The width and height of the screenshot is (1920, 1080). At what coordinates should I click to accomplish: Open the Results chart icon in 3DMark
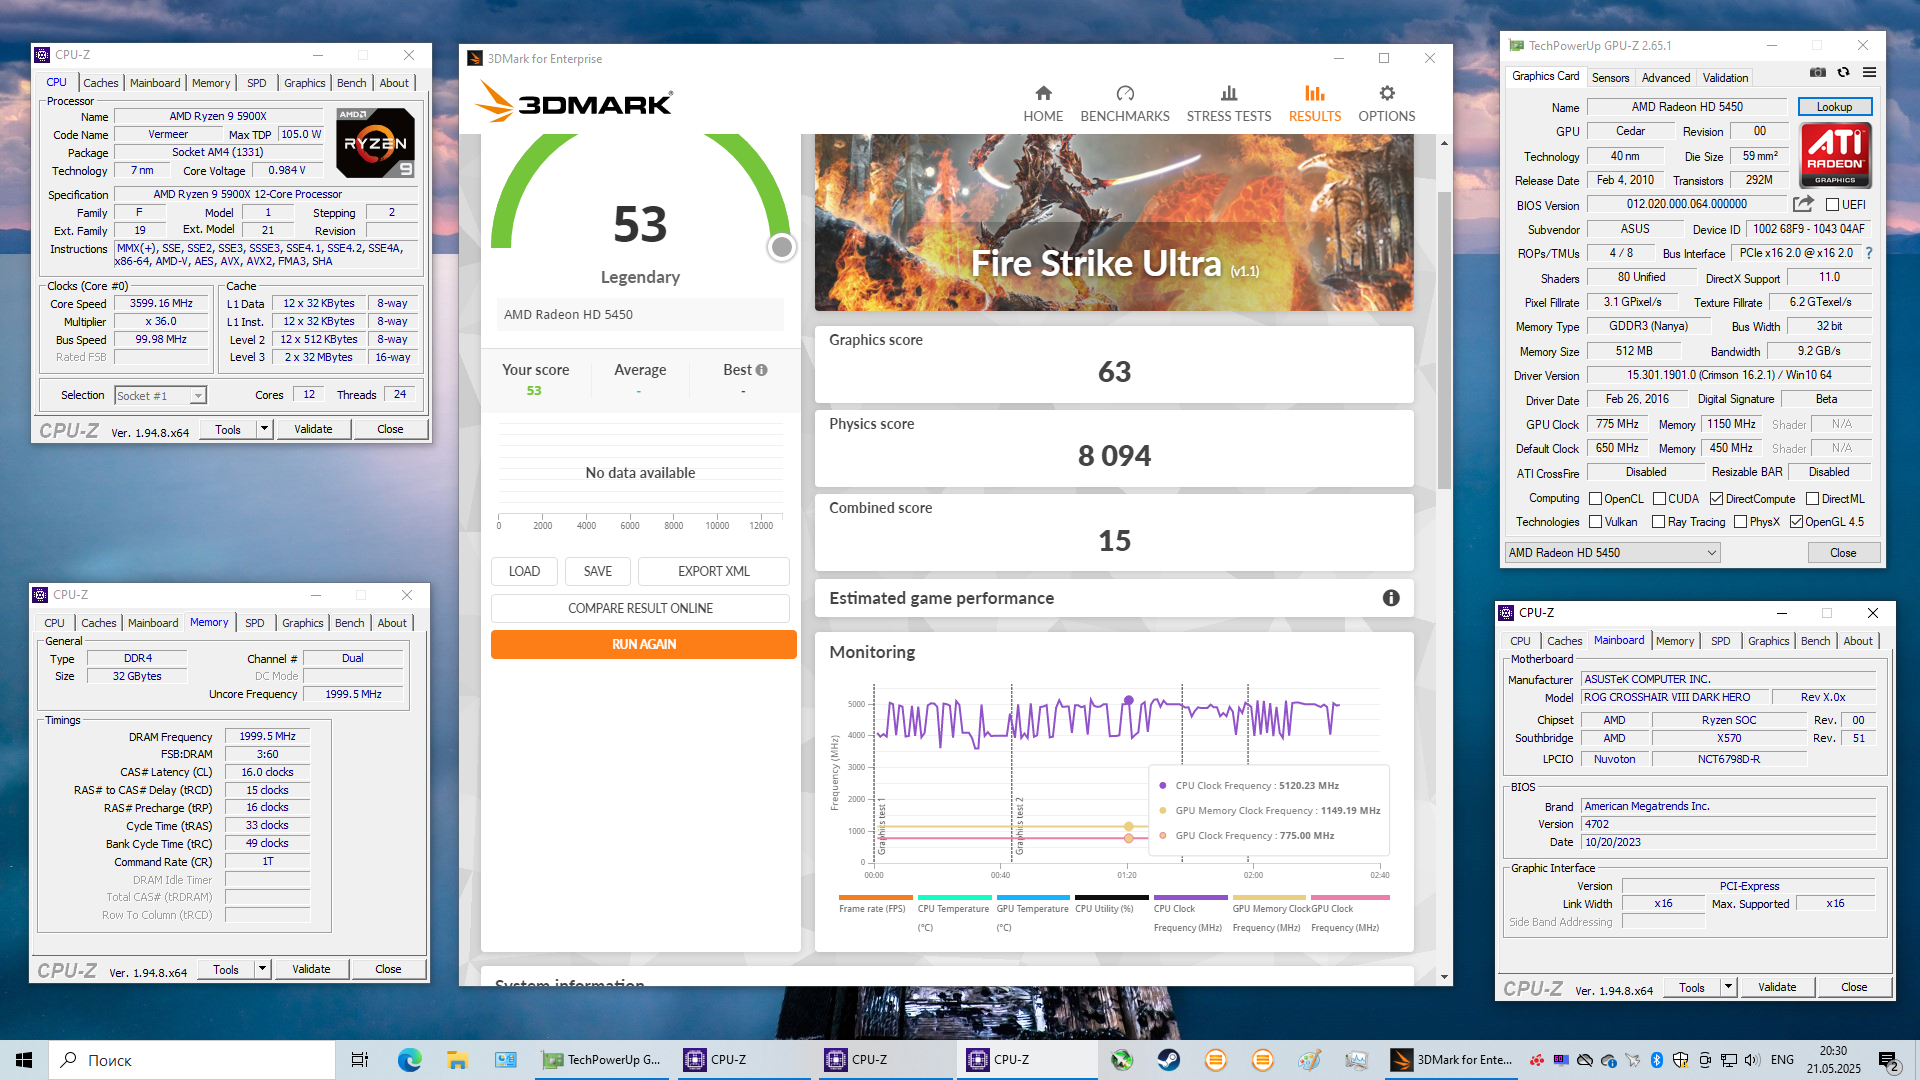[x=1315, y=93]
